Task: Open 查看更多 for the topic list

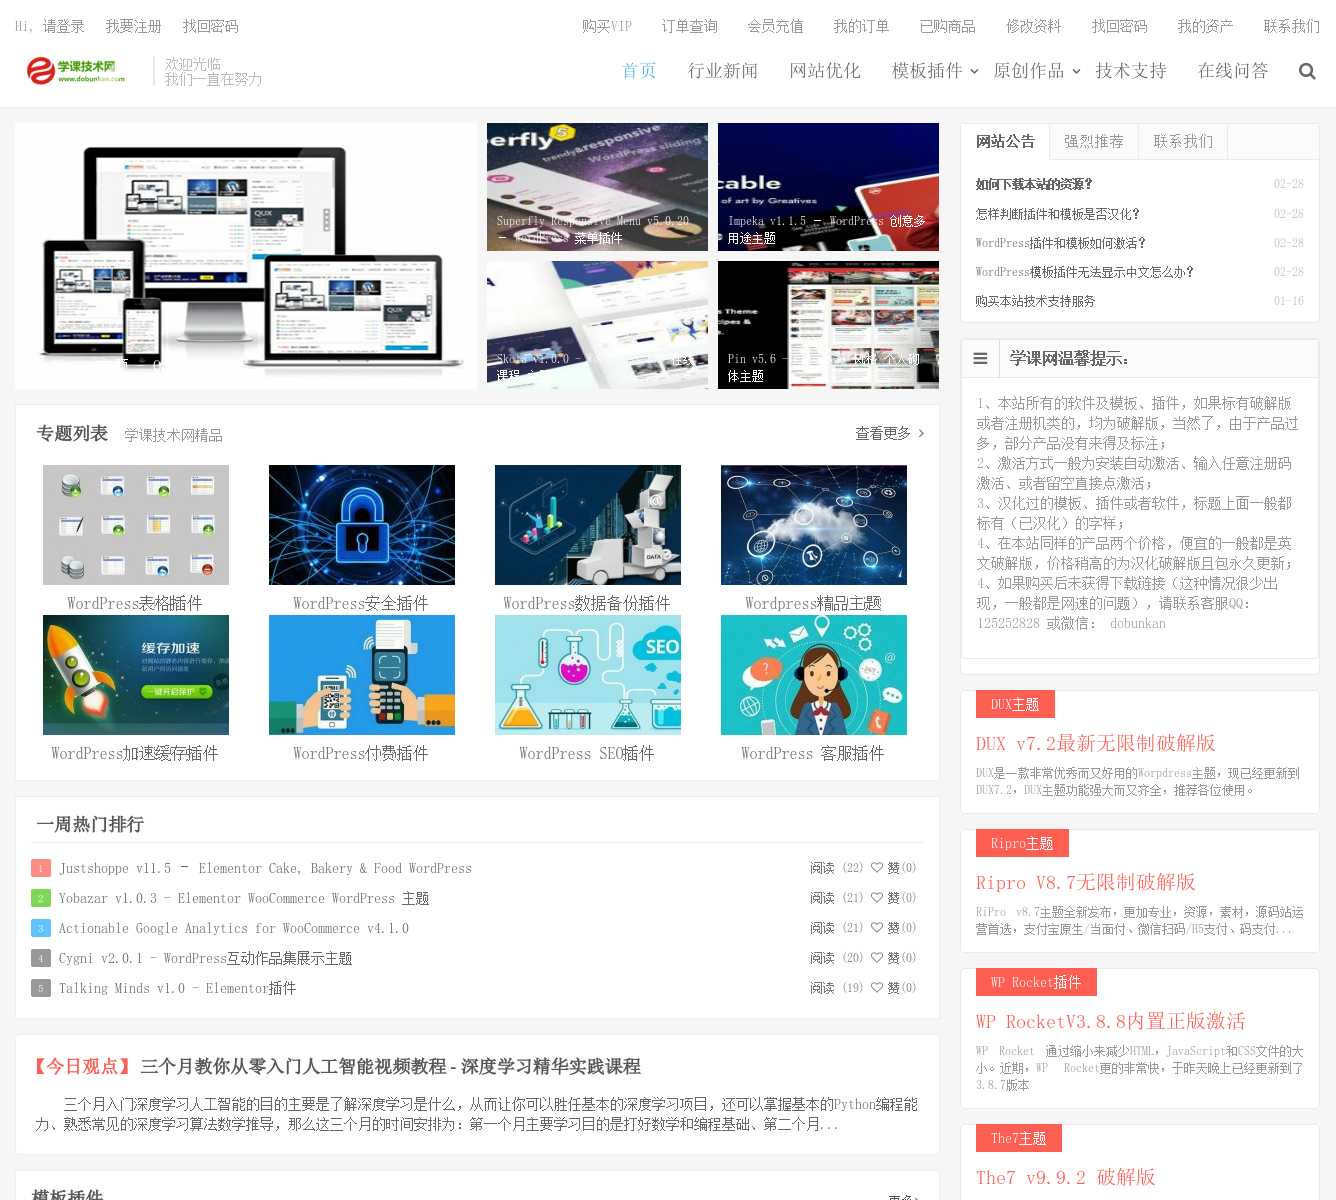Action: pos(890,433)
